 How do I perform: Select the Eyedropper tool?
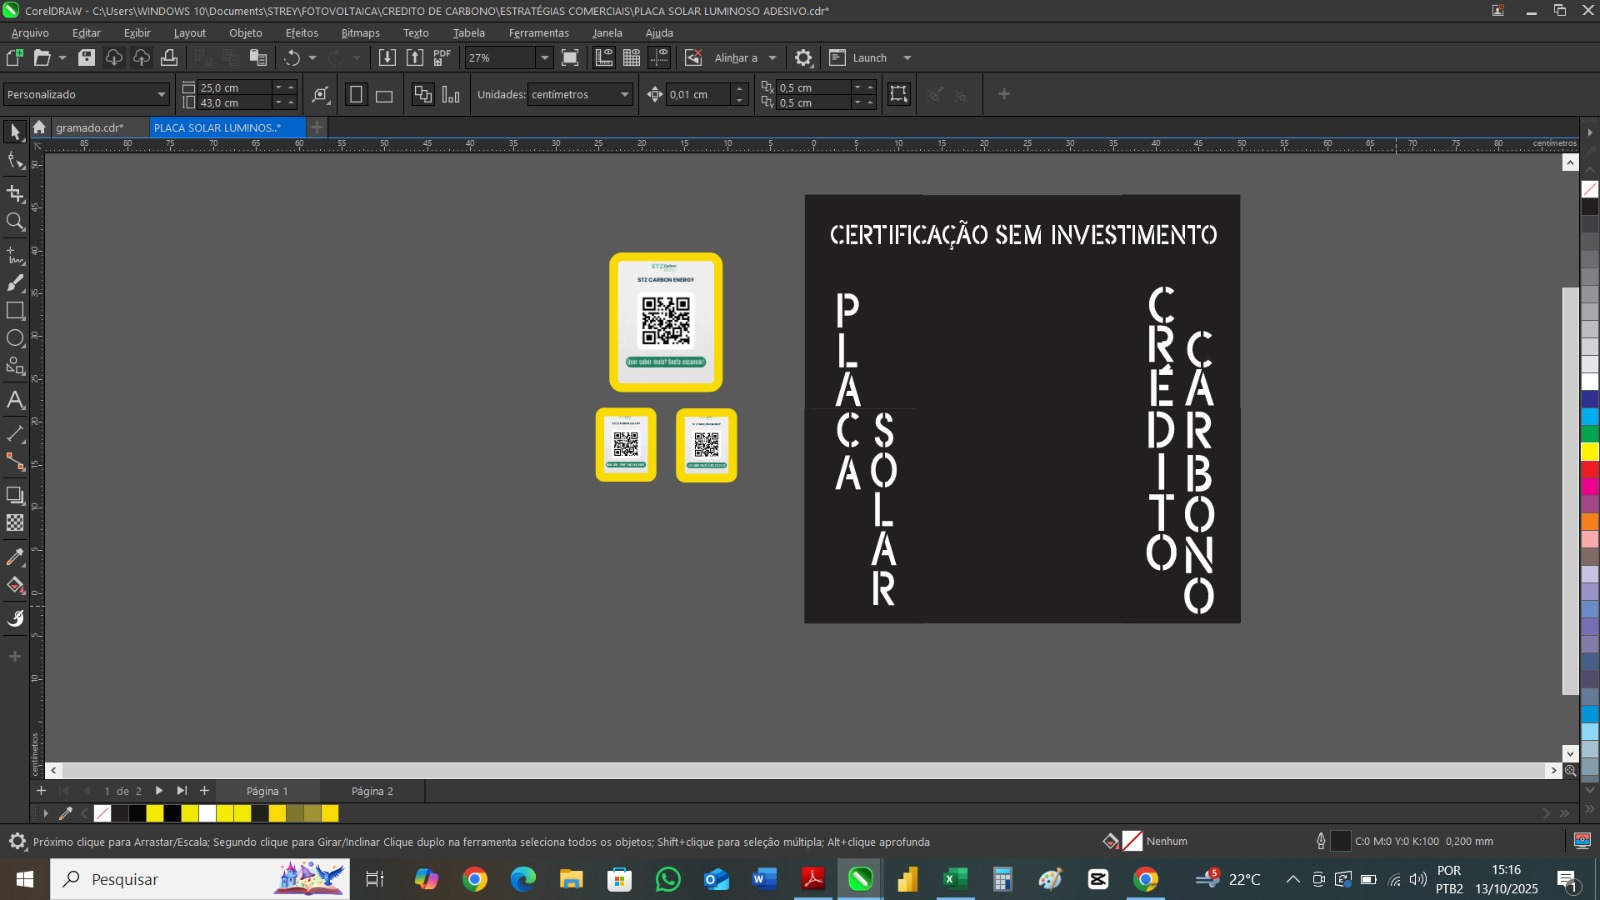coord(15,557)
